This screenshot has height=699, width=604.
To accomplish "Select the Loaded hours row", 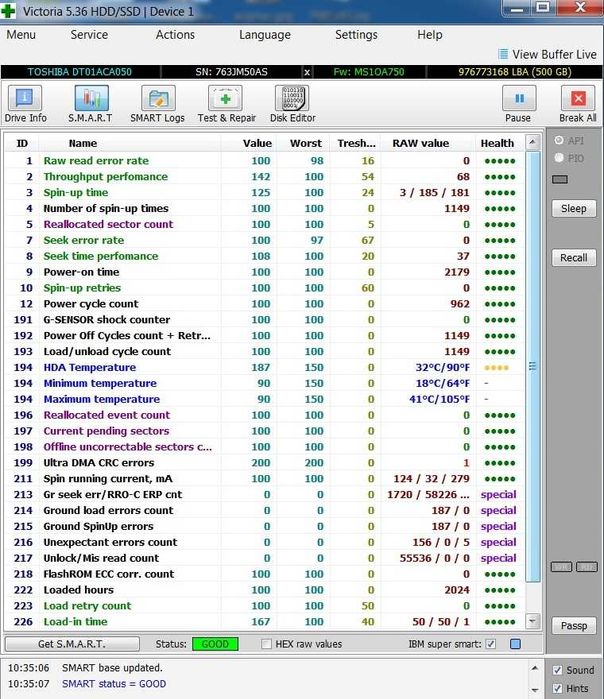I will pyautogui.click(x=264, y=590).
